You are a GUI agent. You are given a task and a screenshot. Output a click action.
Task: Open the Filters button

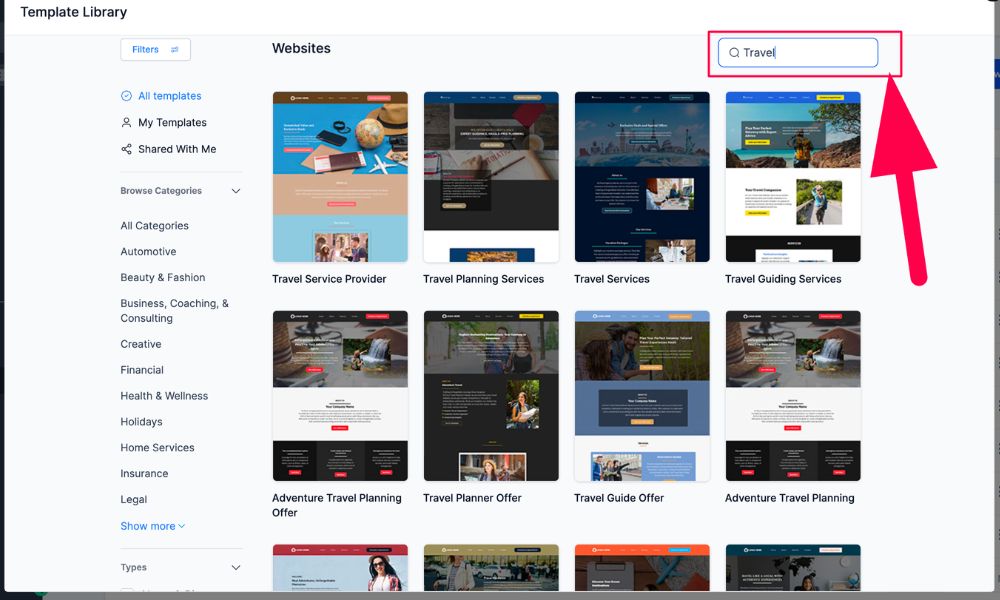[x=155, y=50]
